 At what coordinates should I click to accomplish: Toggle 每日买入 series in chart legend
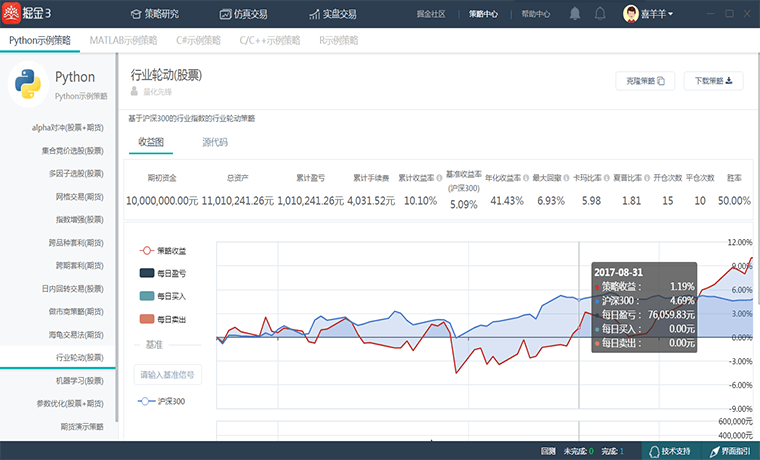coord(163,296)
